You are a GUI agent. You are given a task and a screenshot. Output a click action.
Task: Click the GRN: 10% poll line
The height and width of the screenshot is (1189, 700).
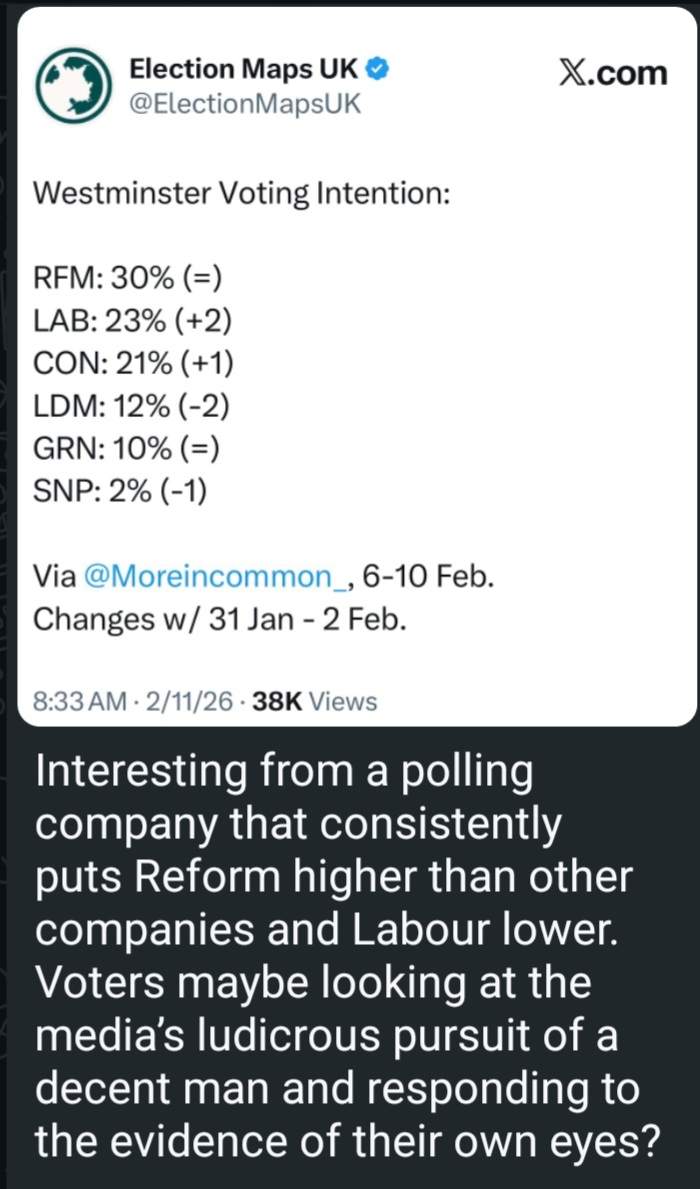pyautogui.click(x=126, y=449)
